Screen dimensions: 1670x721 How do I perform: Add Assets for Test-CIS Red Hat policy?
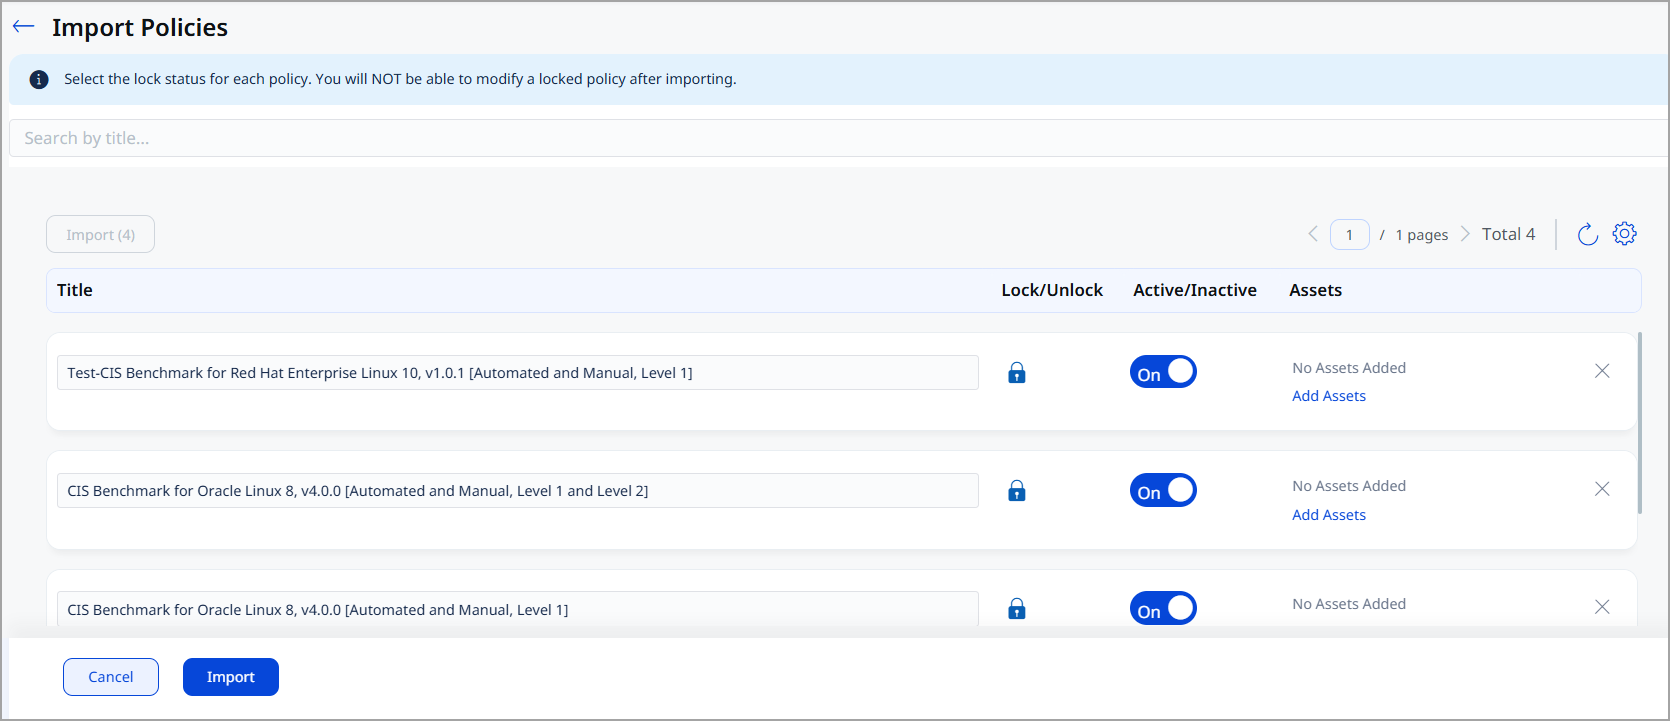pyautogui.click(x=1329, y=396)
